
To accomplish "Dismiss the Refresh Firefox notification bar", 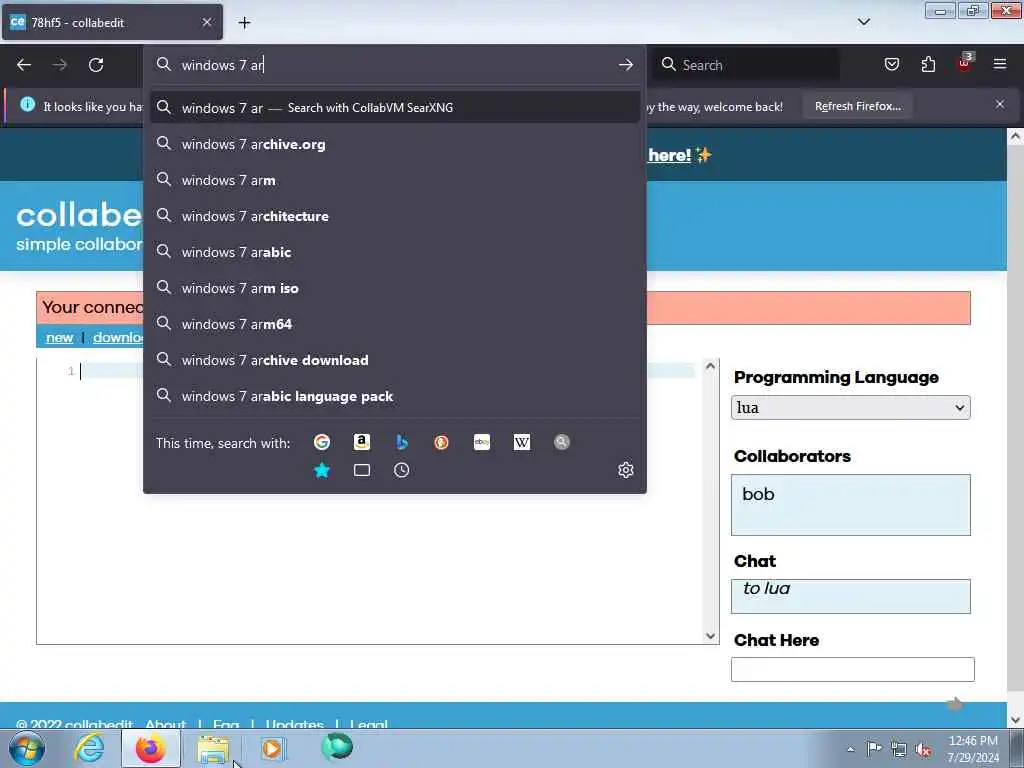I will point(1000,104).
